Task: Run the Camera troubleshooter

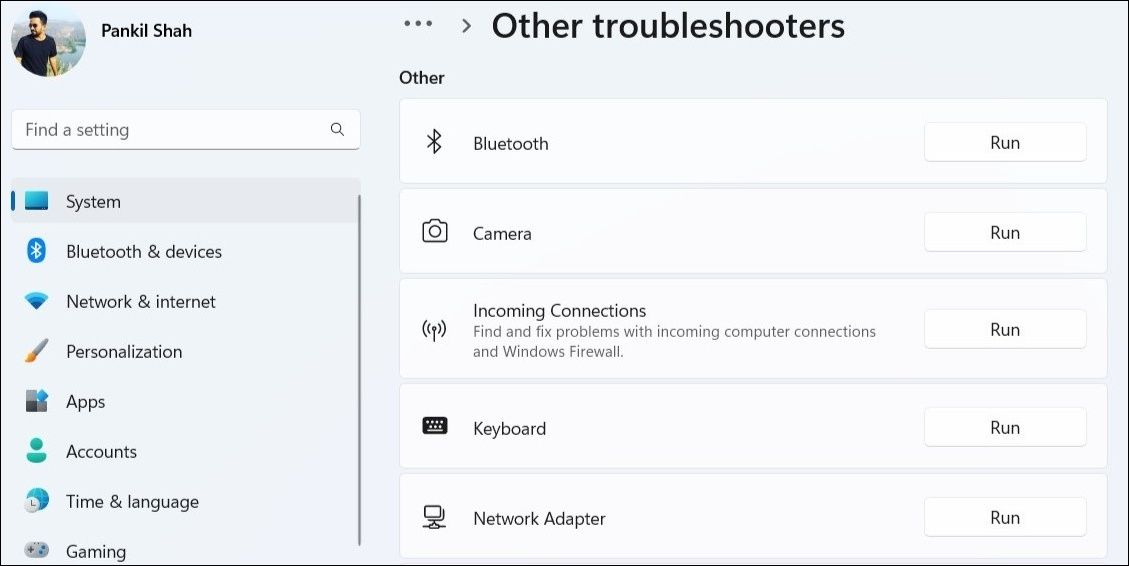Action: coord(1004,232)
